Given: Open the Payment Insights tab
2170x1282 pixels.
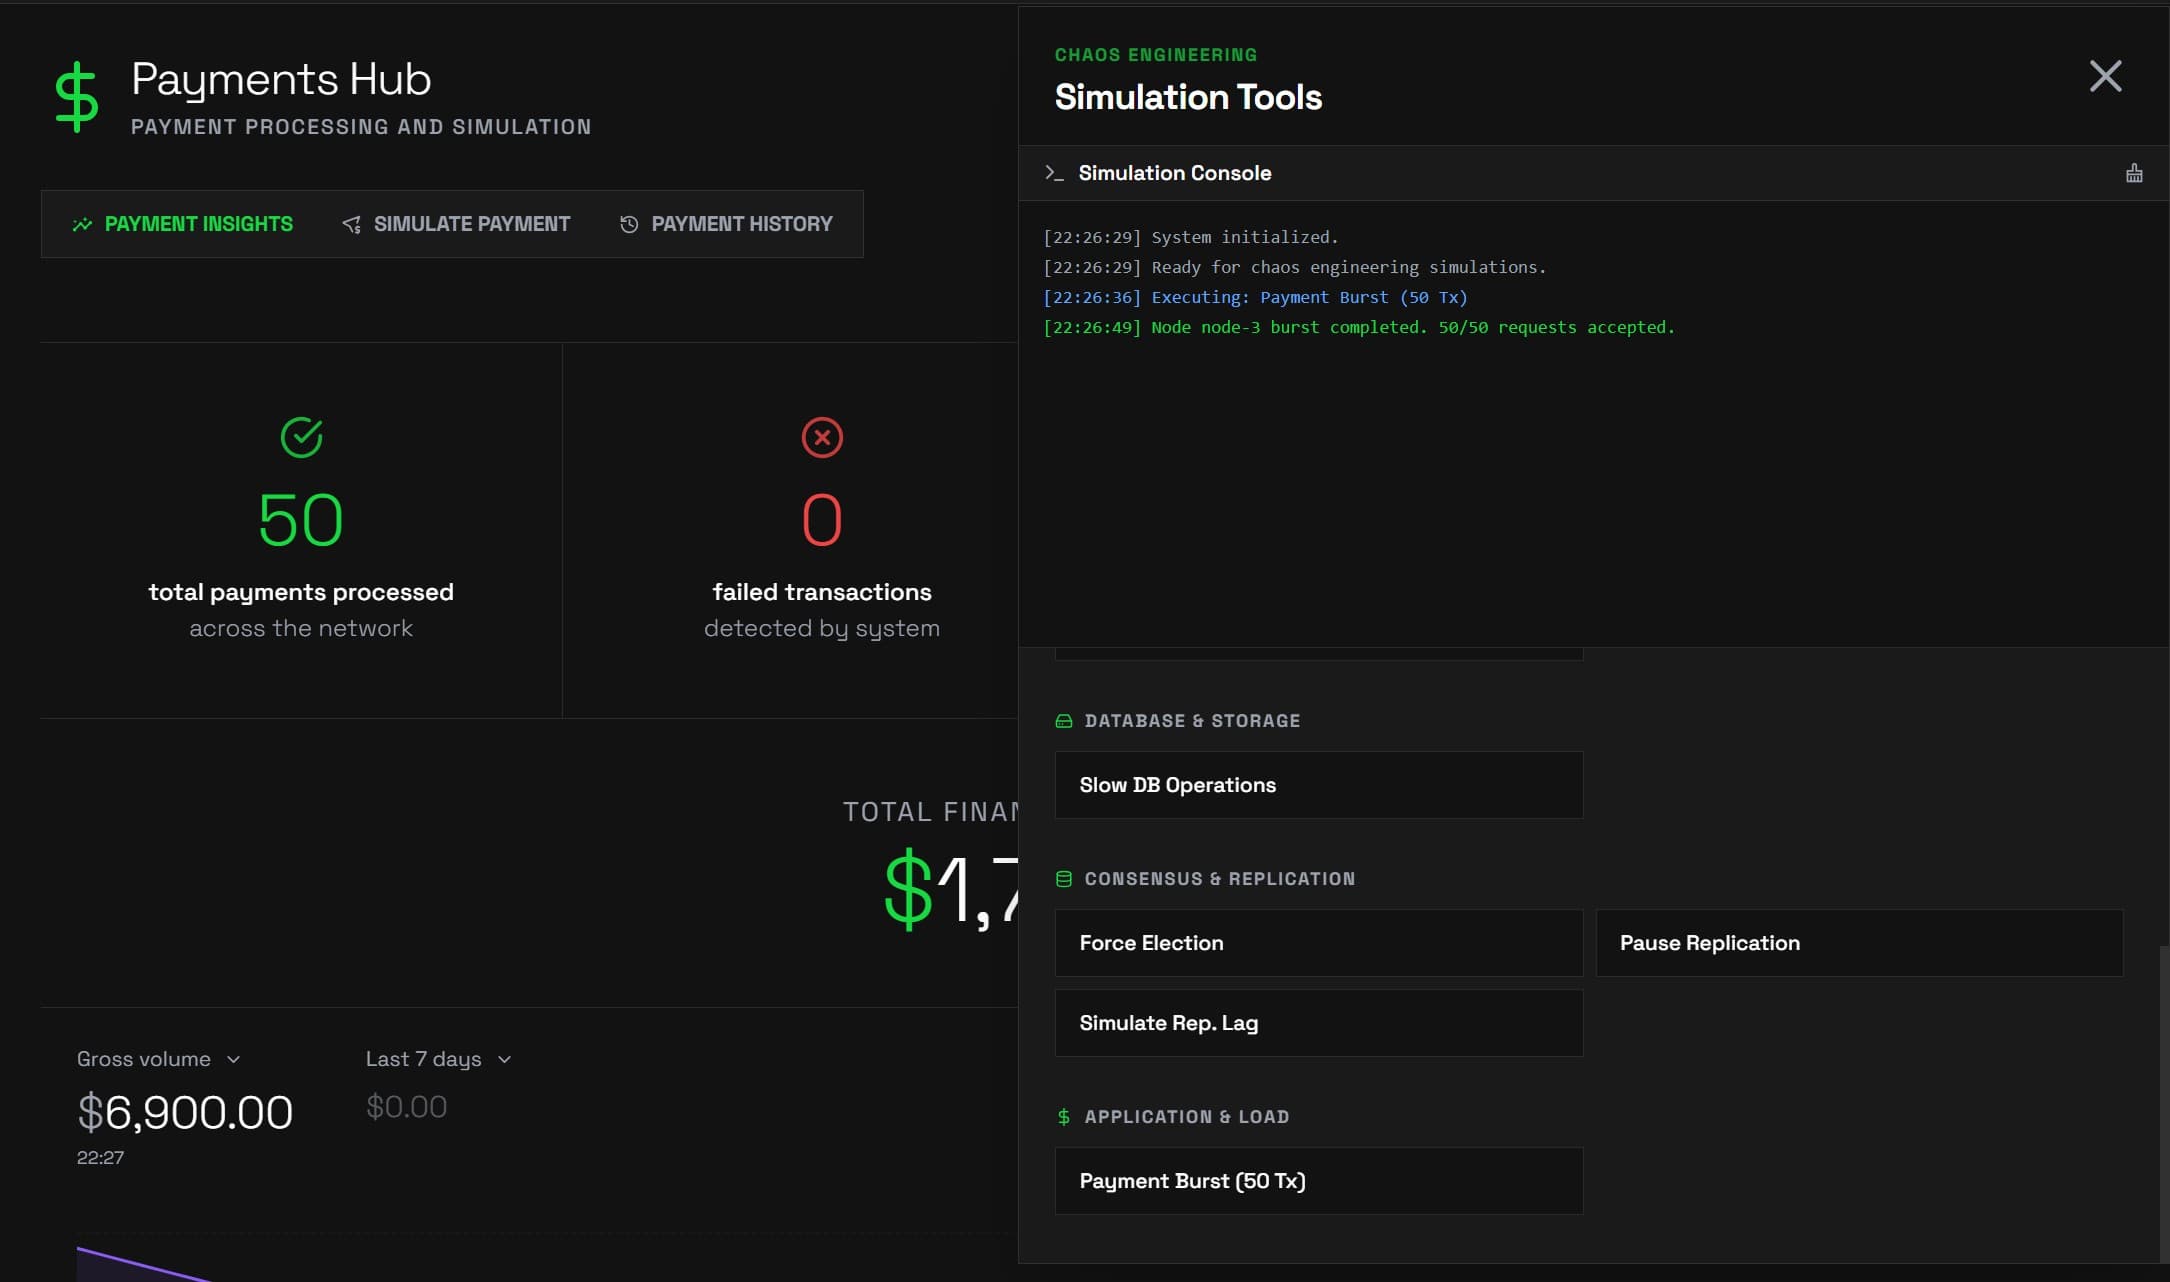Looking at the screenshot, I should click(182, 224).
